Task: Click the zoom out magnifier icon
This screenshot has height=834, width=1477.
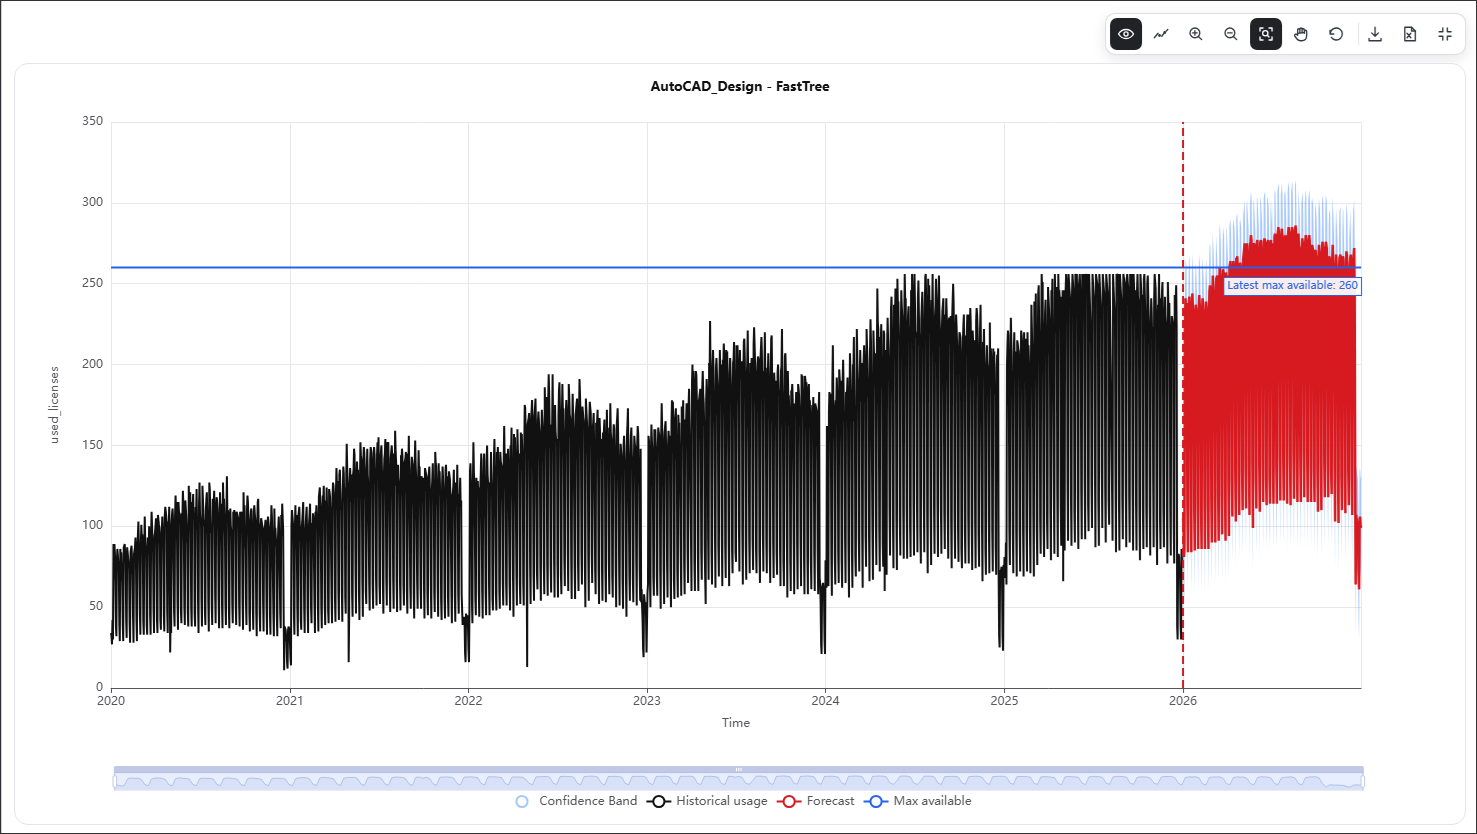Action: click(1231, 34)
